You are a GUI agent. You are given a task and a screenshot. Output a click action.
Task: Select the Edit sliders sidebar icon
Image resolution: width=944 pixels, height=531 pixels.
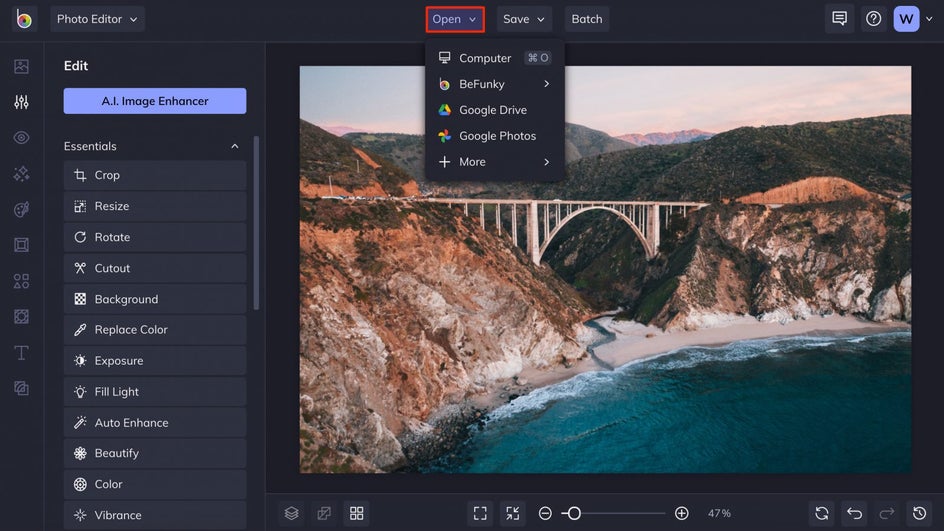pos(21,102)
